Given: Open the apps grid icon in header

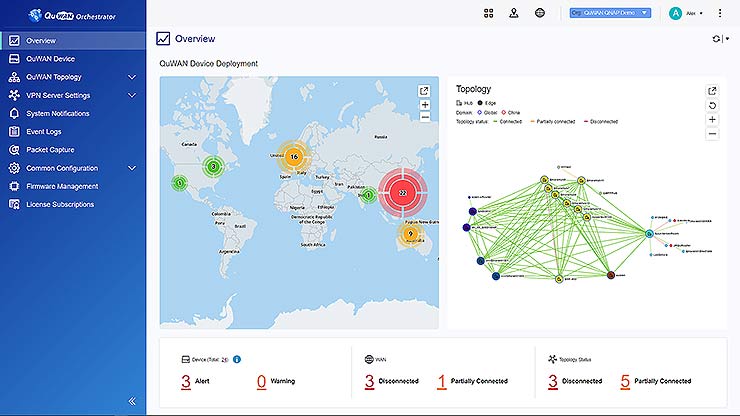Looking at the screenshot, I should tap(489, 13).
